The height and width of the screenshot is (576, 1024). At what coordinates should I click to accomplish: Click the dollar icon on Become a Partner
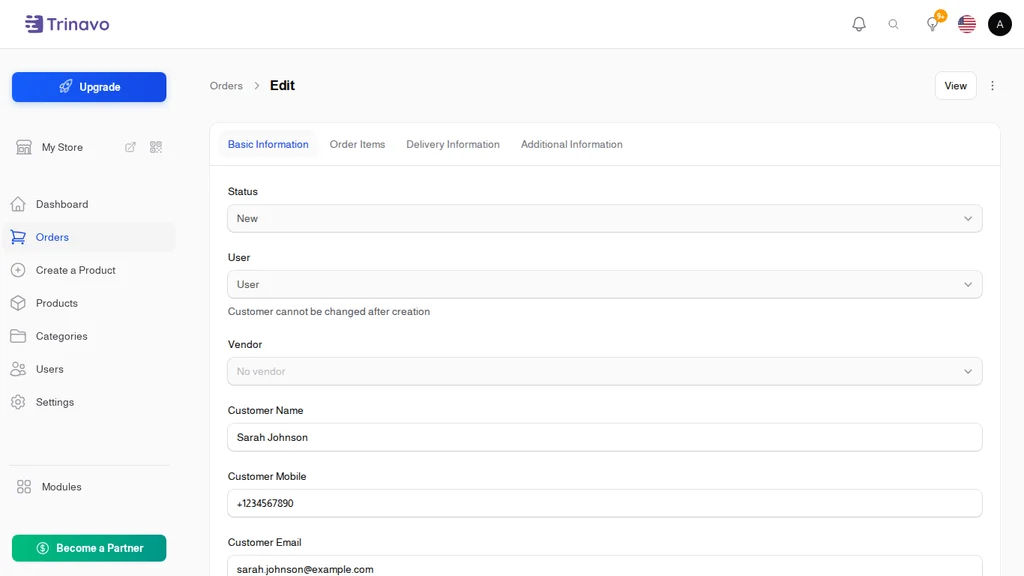[x=42, y=548]
